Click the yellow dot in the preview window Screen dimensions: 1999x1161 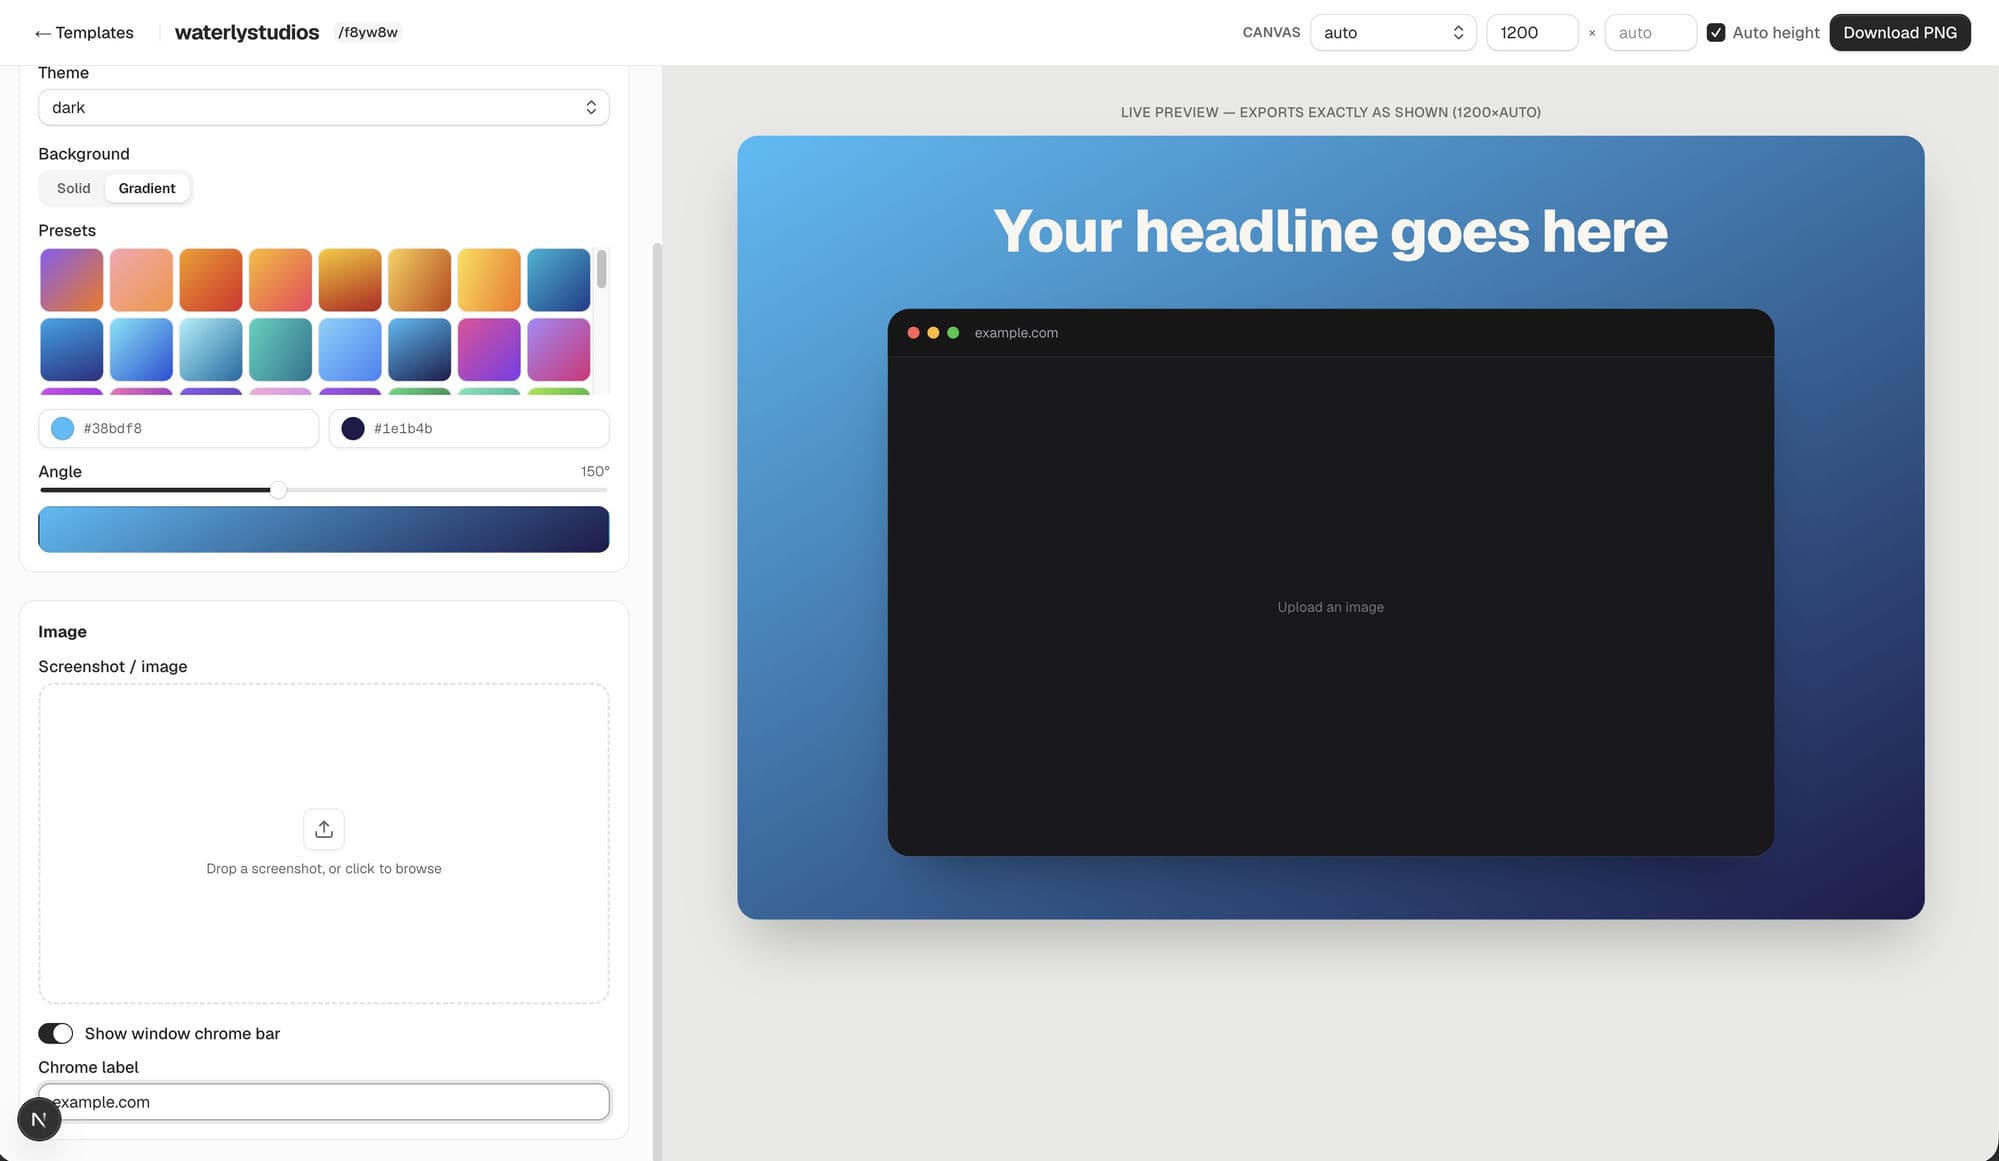tap(933, 333)
